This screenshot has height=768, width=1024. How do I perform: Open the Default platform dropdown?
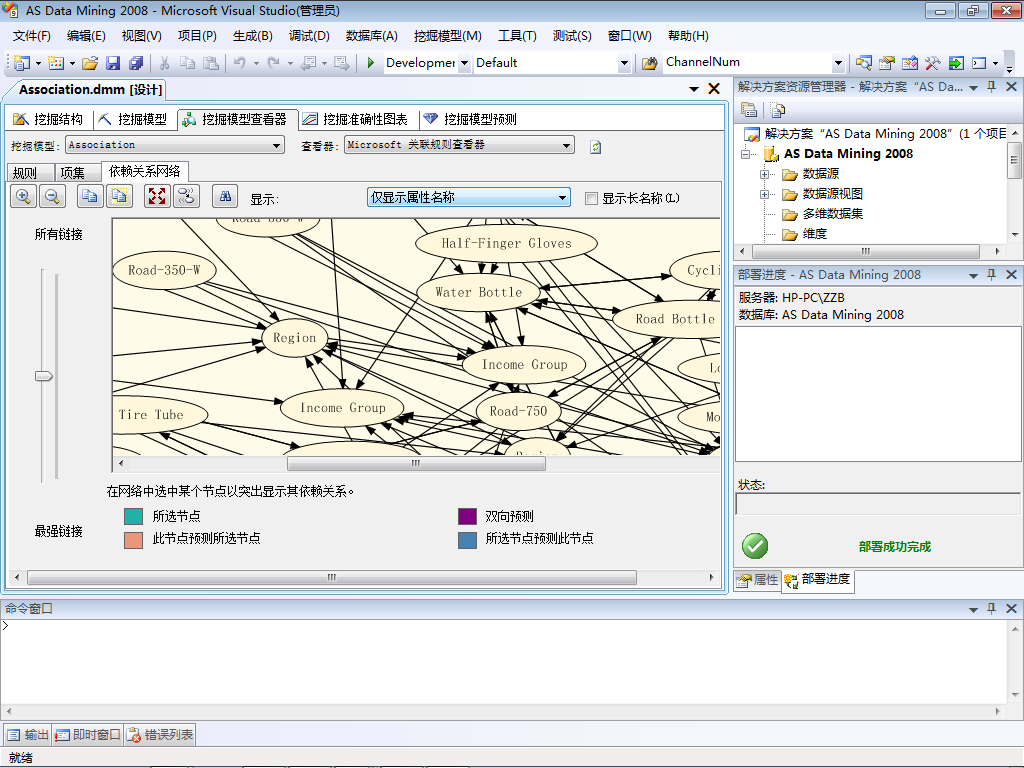pos(624,63)
